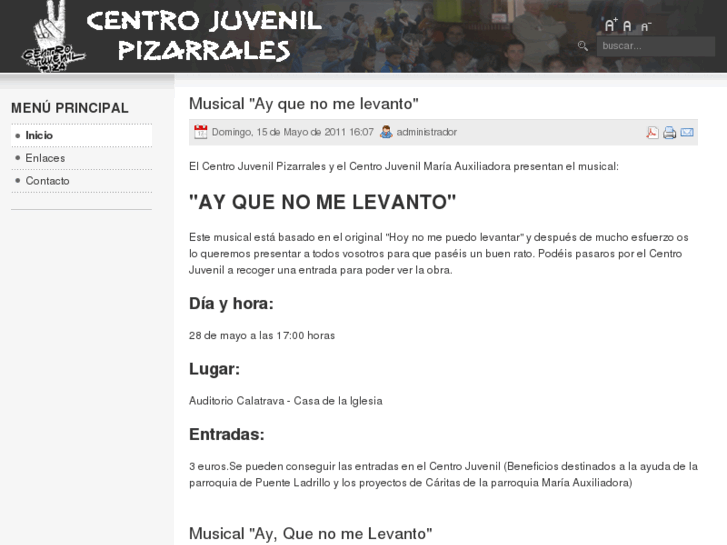Click the paragraph starting Este musical está basado
This screenshot has height=545, width=727.
point(439,254)
